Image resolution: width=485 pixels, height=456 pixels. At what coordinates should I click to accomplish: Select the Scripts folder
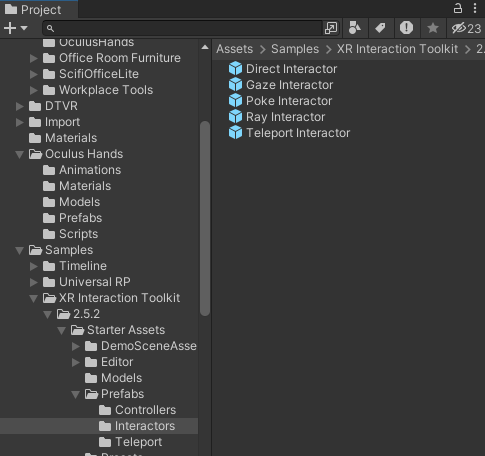point(70,234)
